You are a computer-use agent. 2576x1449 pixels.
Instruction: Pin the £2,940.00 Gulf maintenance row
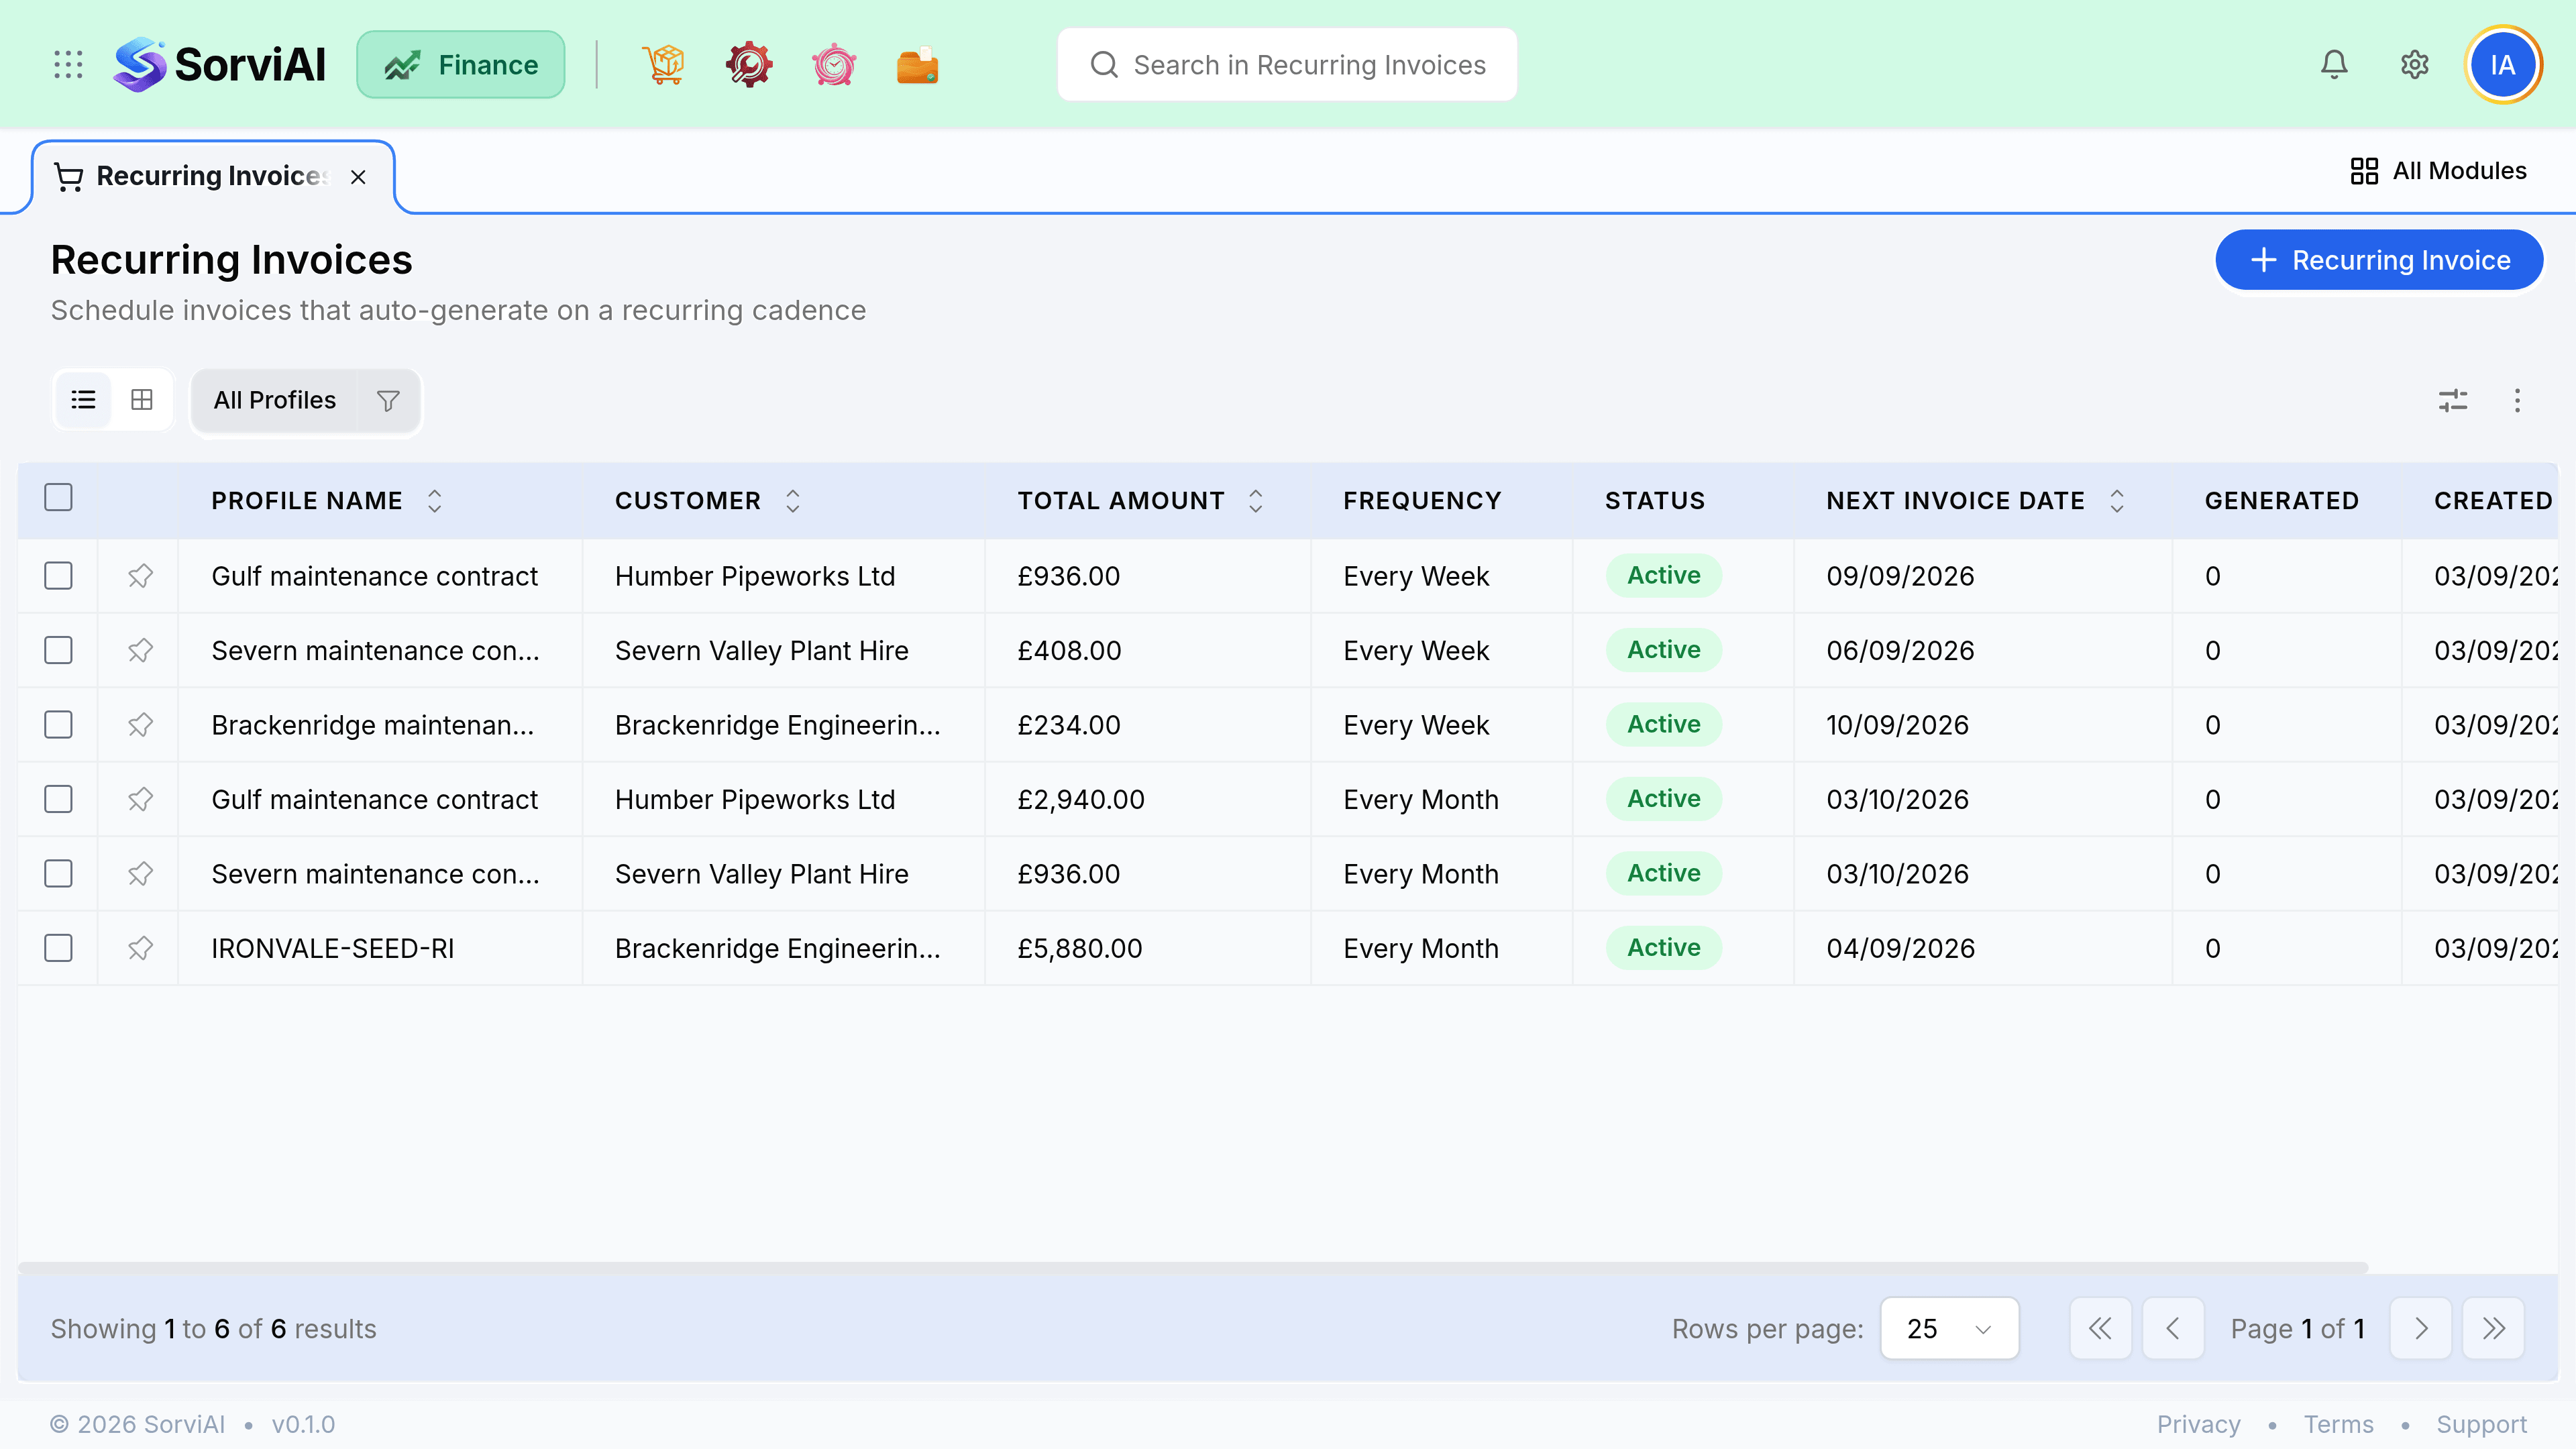point(140,799)
